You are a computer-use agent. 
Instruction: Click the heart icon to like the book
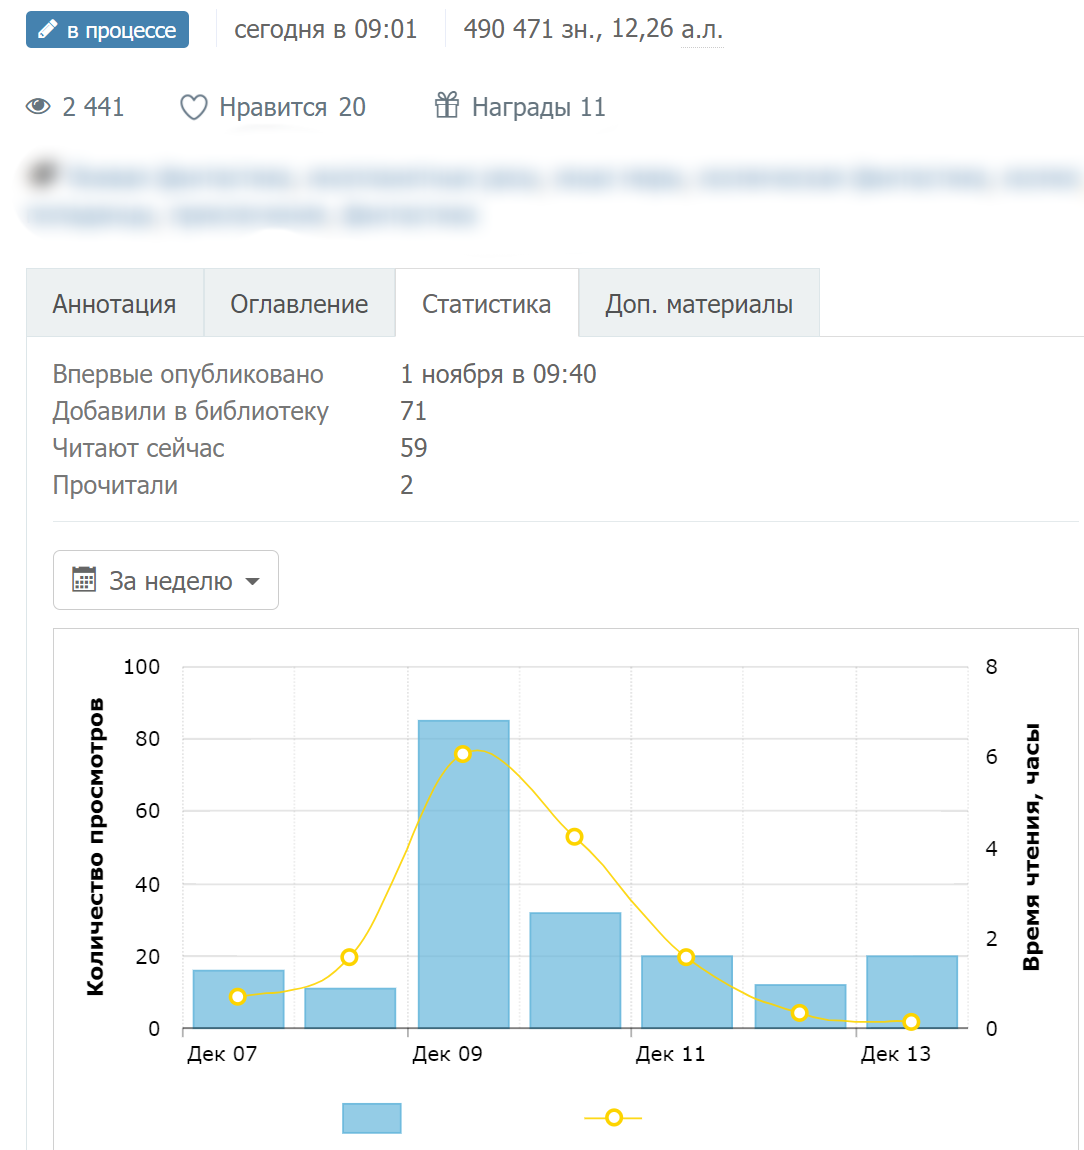click(193, 106)
